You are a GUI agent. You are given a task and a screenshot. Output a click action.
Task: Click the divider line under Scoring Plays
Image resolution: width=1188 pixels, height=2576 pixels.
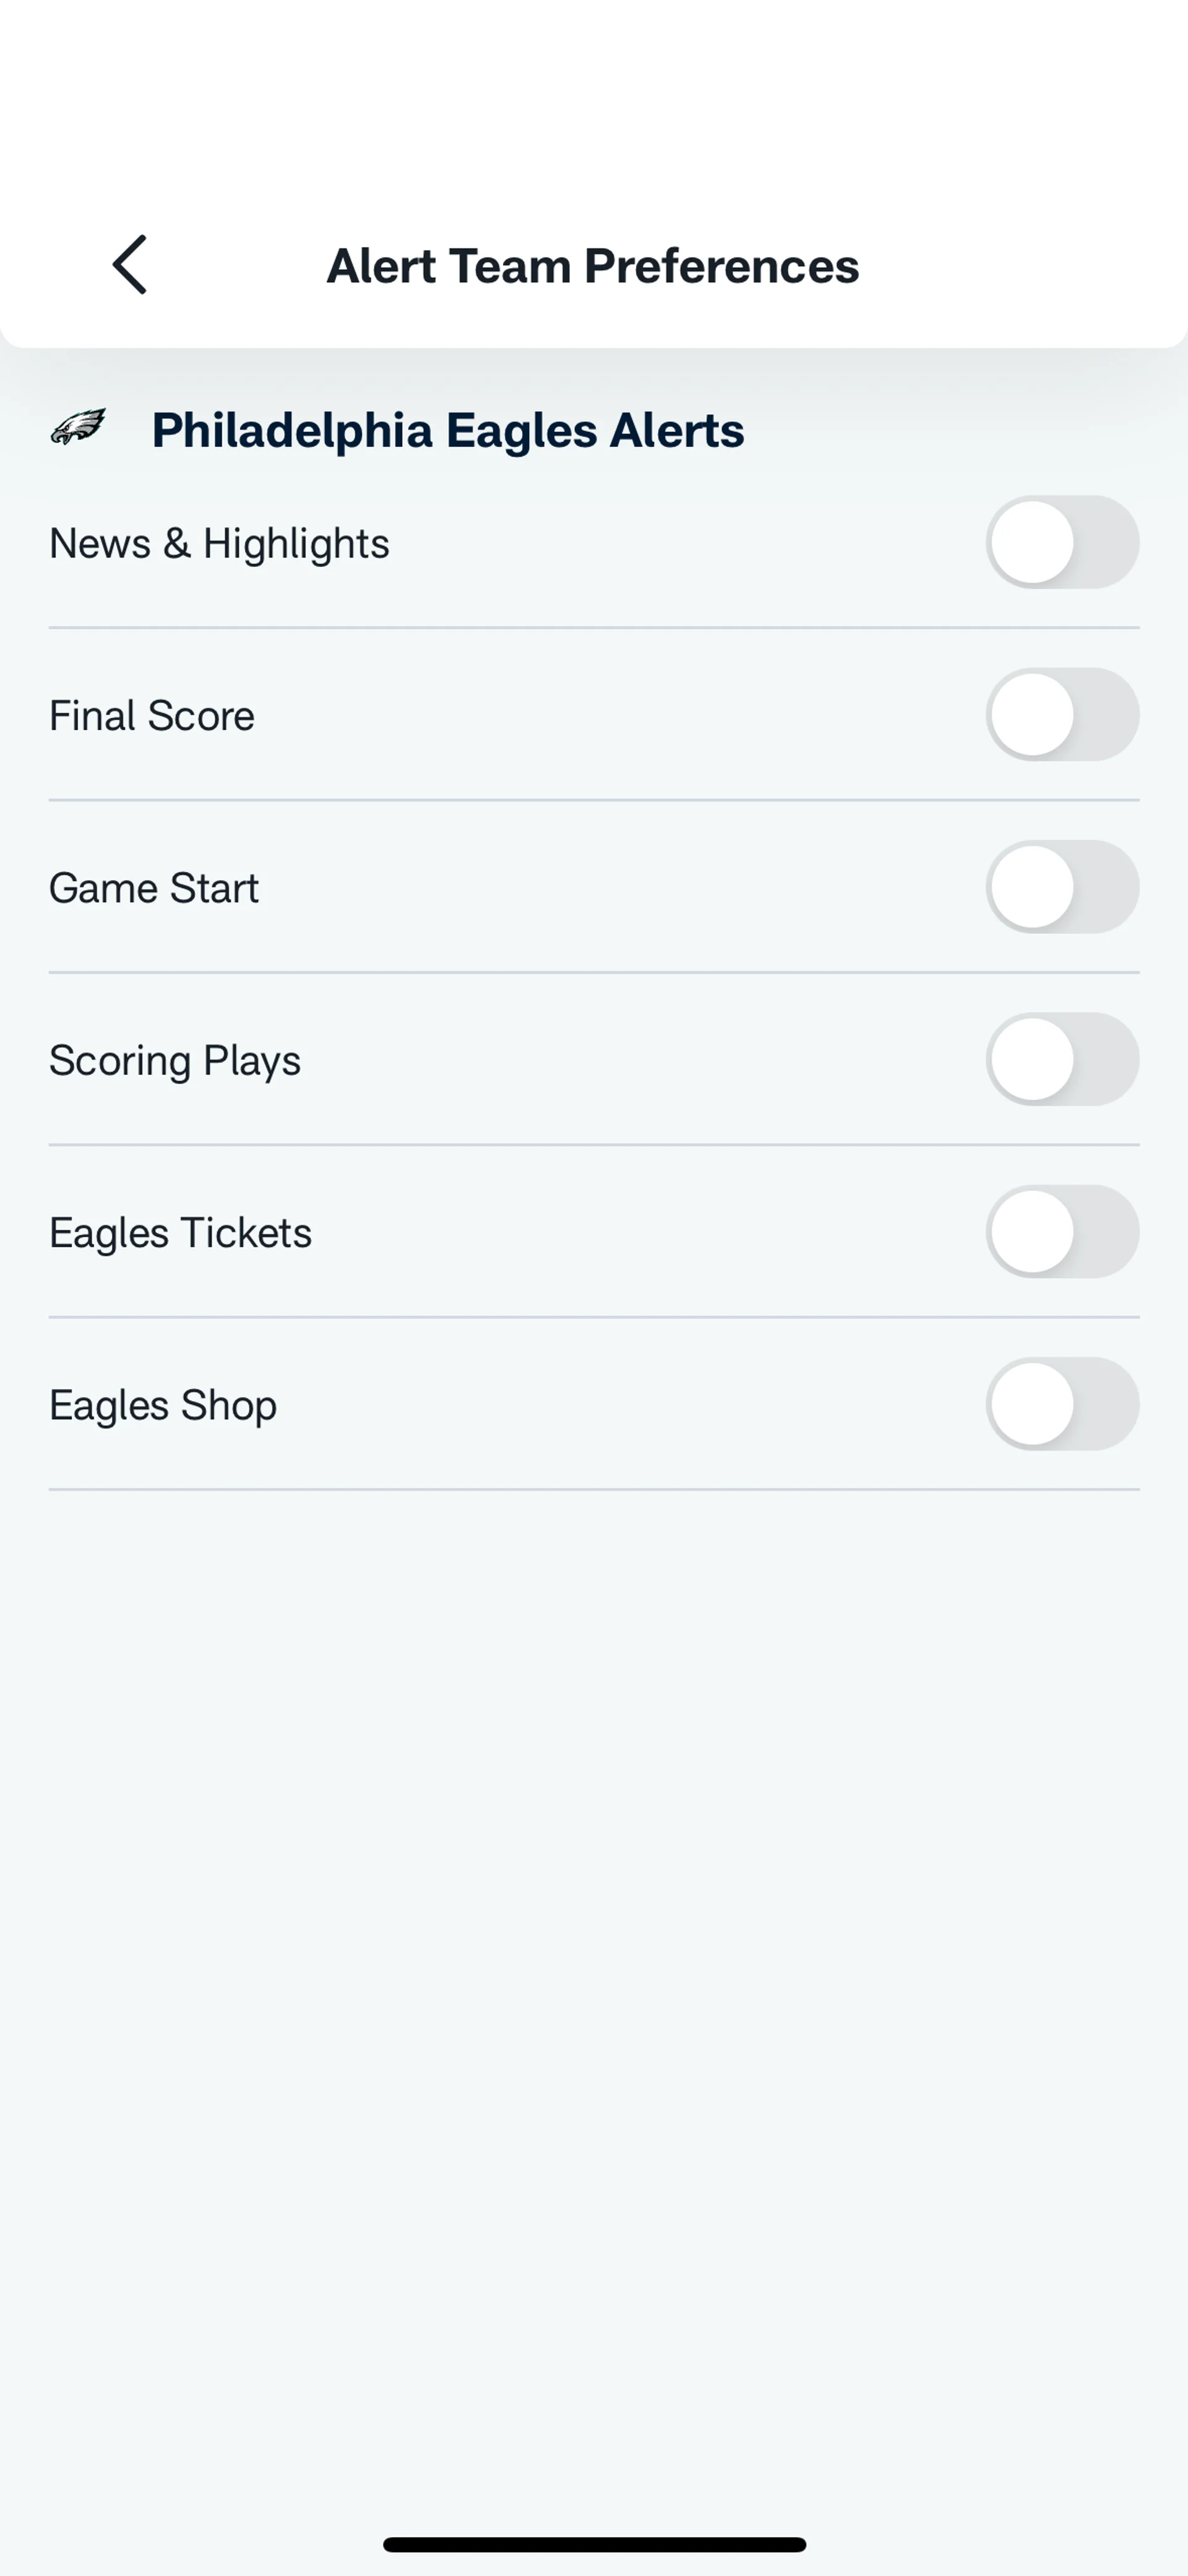coord(594,1145)
